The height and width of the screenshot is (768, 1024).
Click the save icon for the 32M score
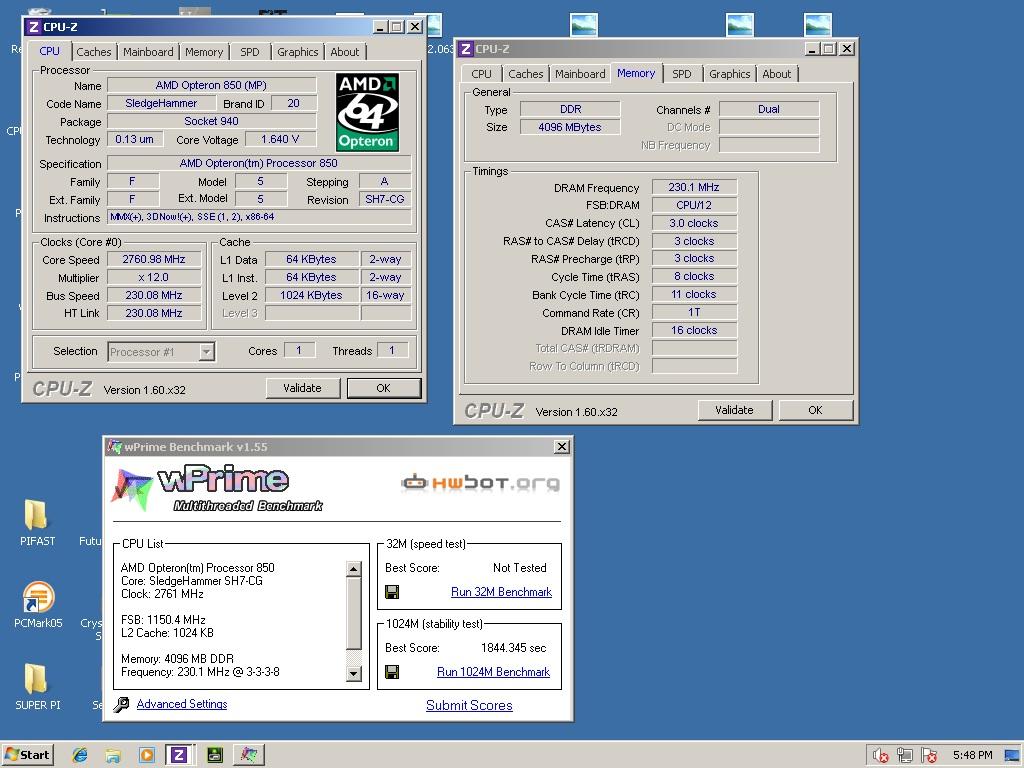(x=392, y=592)
